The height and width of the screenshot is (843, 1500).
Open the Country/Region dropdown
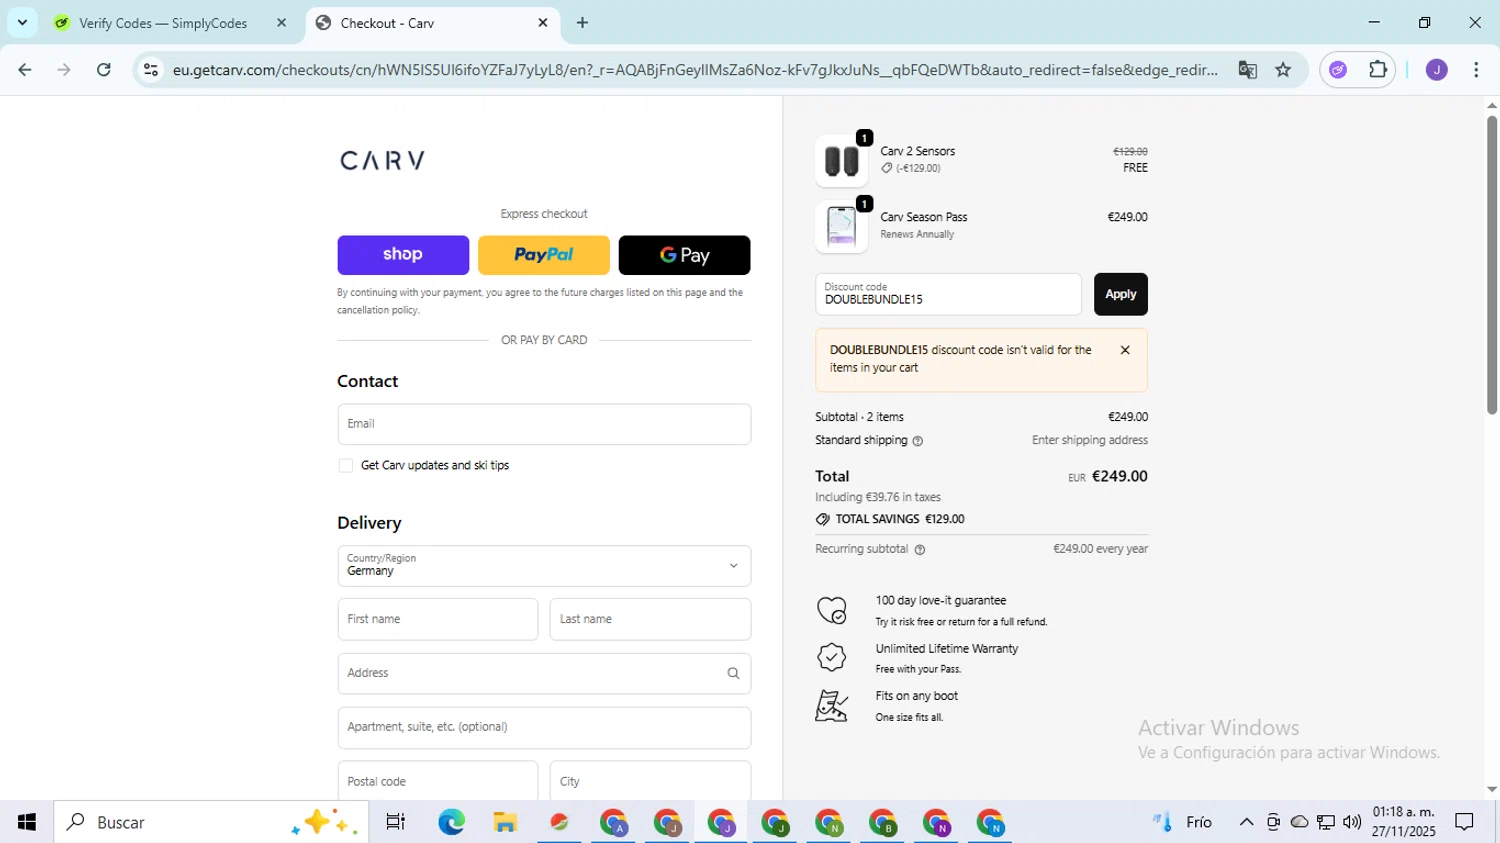[x=544, y=566]
